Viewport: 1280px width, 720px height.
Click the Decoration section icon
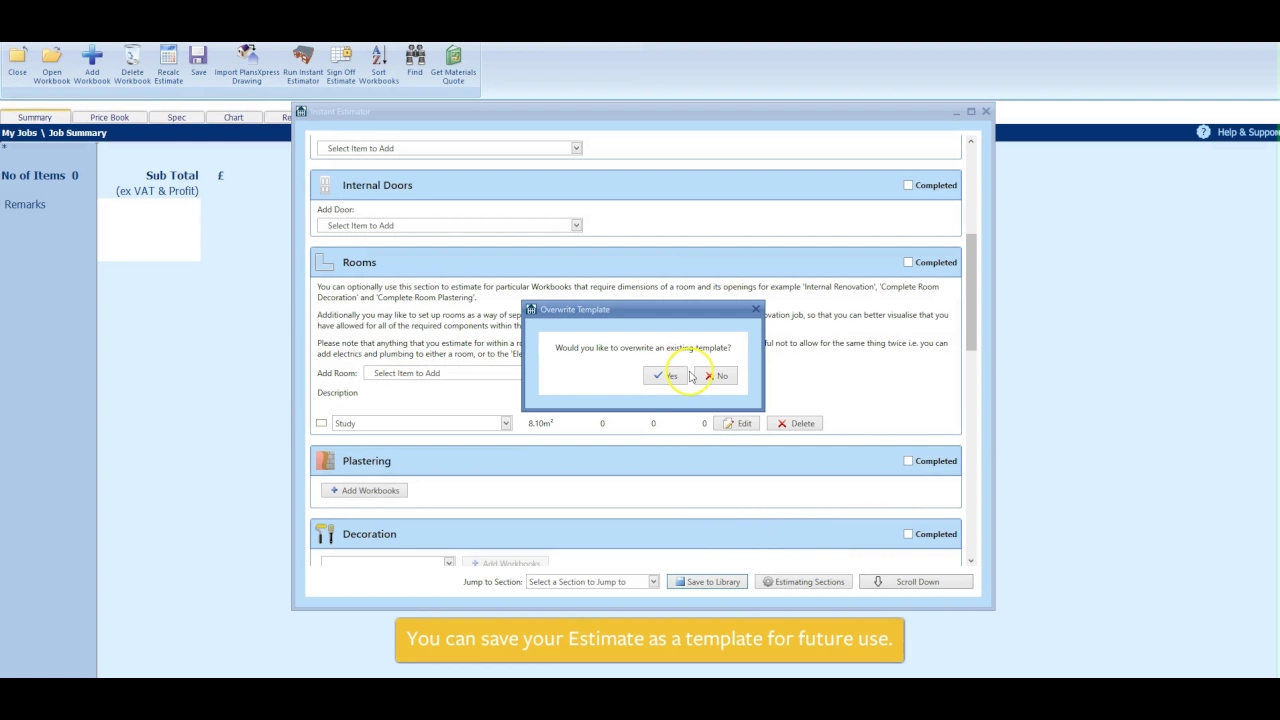325,534
